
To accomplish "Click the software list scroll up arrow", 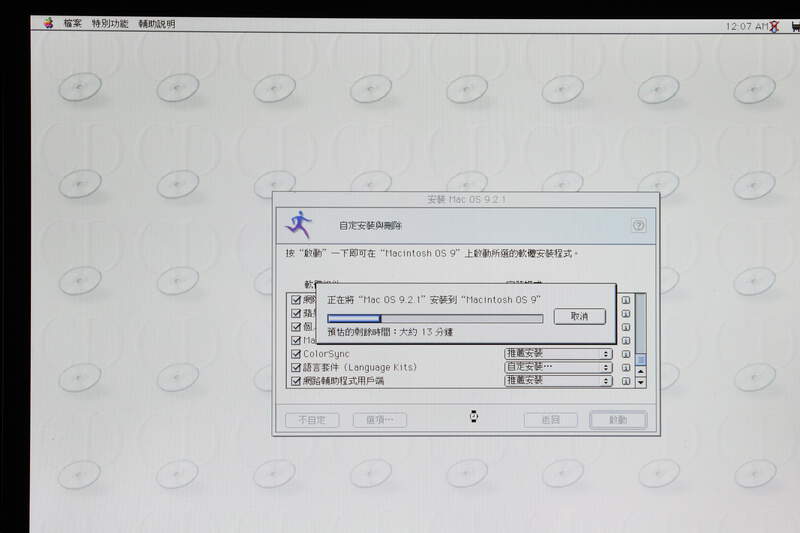I will (641, 371).
